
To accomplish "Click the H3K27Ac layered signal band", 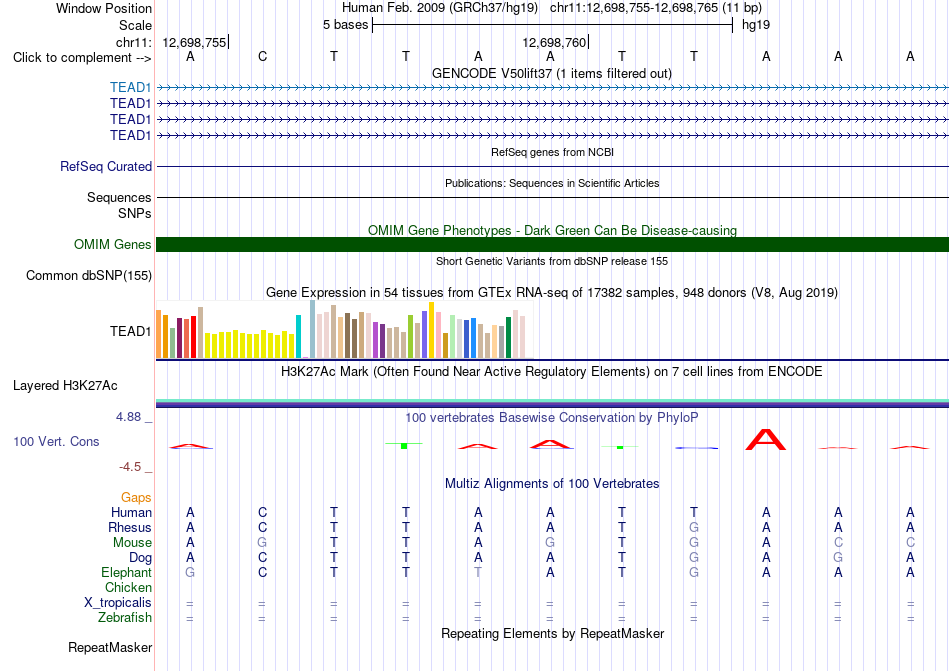I will point(552,403).
